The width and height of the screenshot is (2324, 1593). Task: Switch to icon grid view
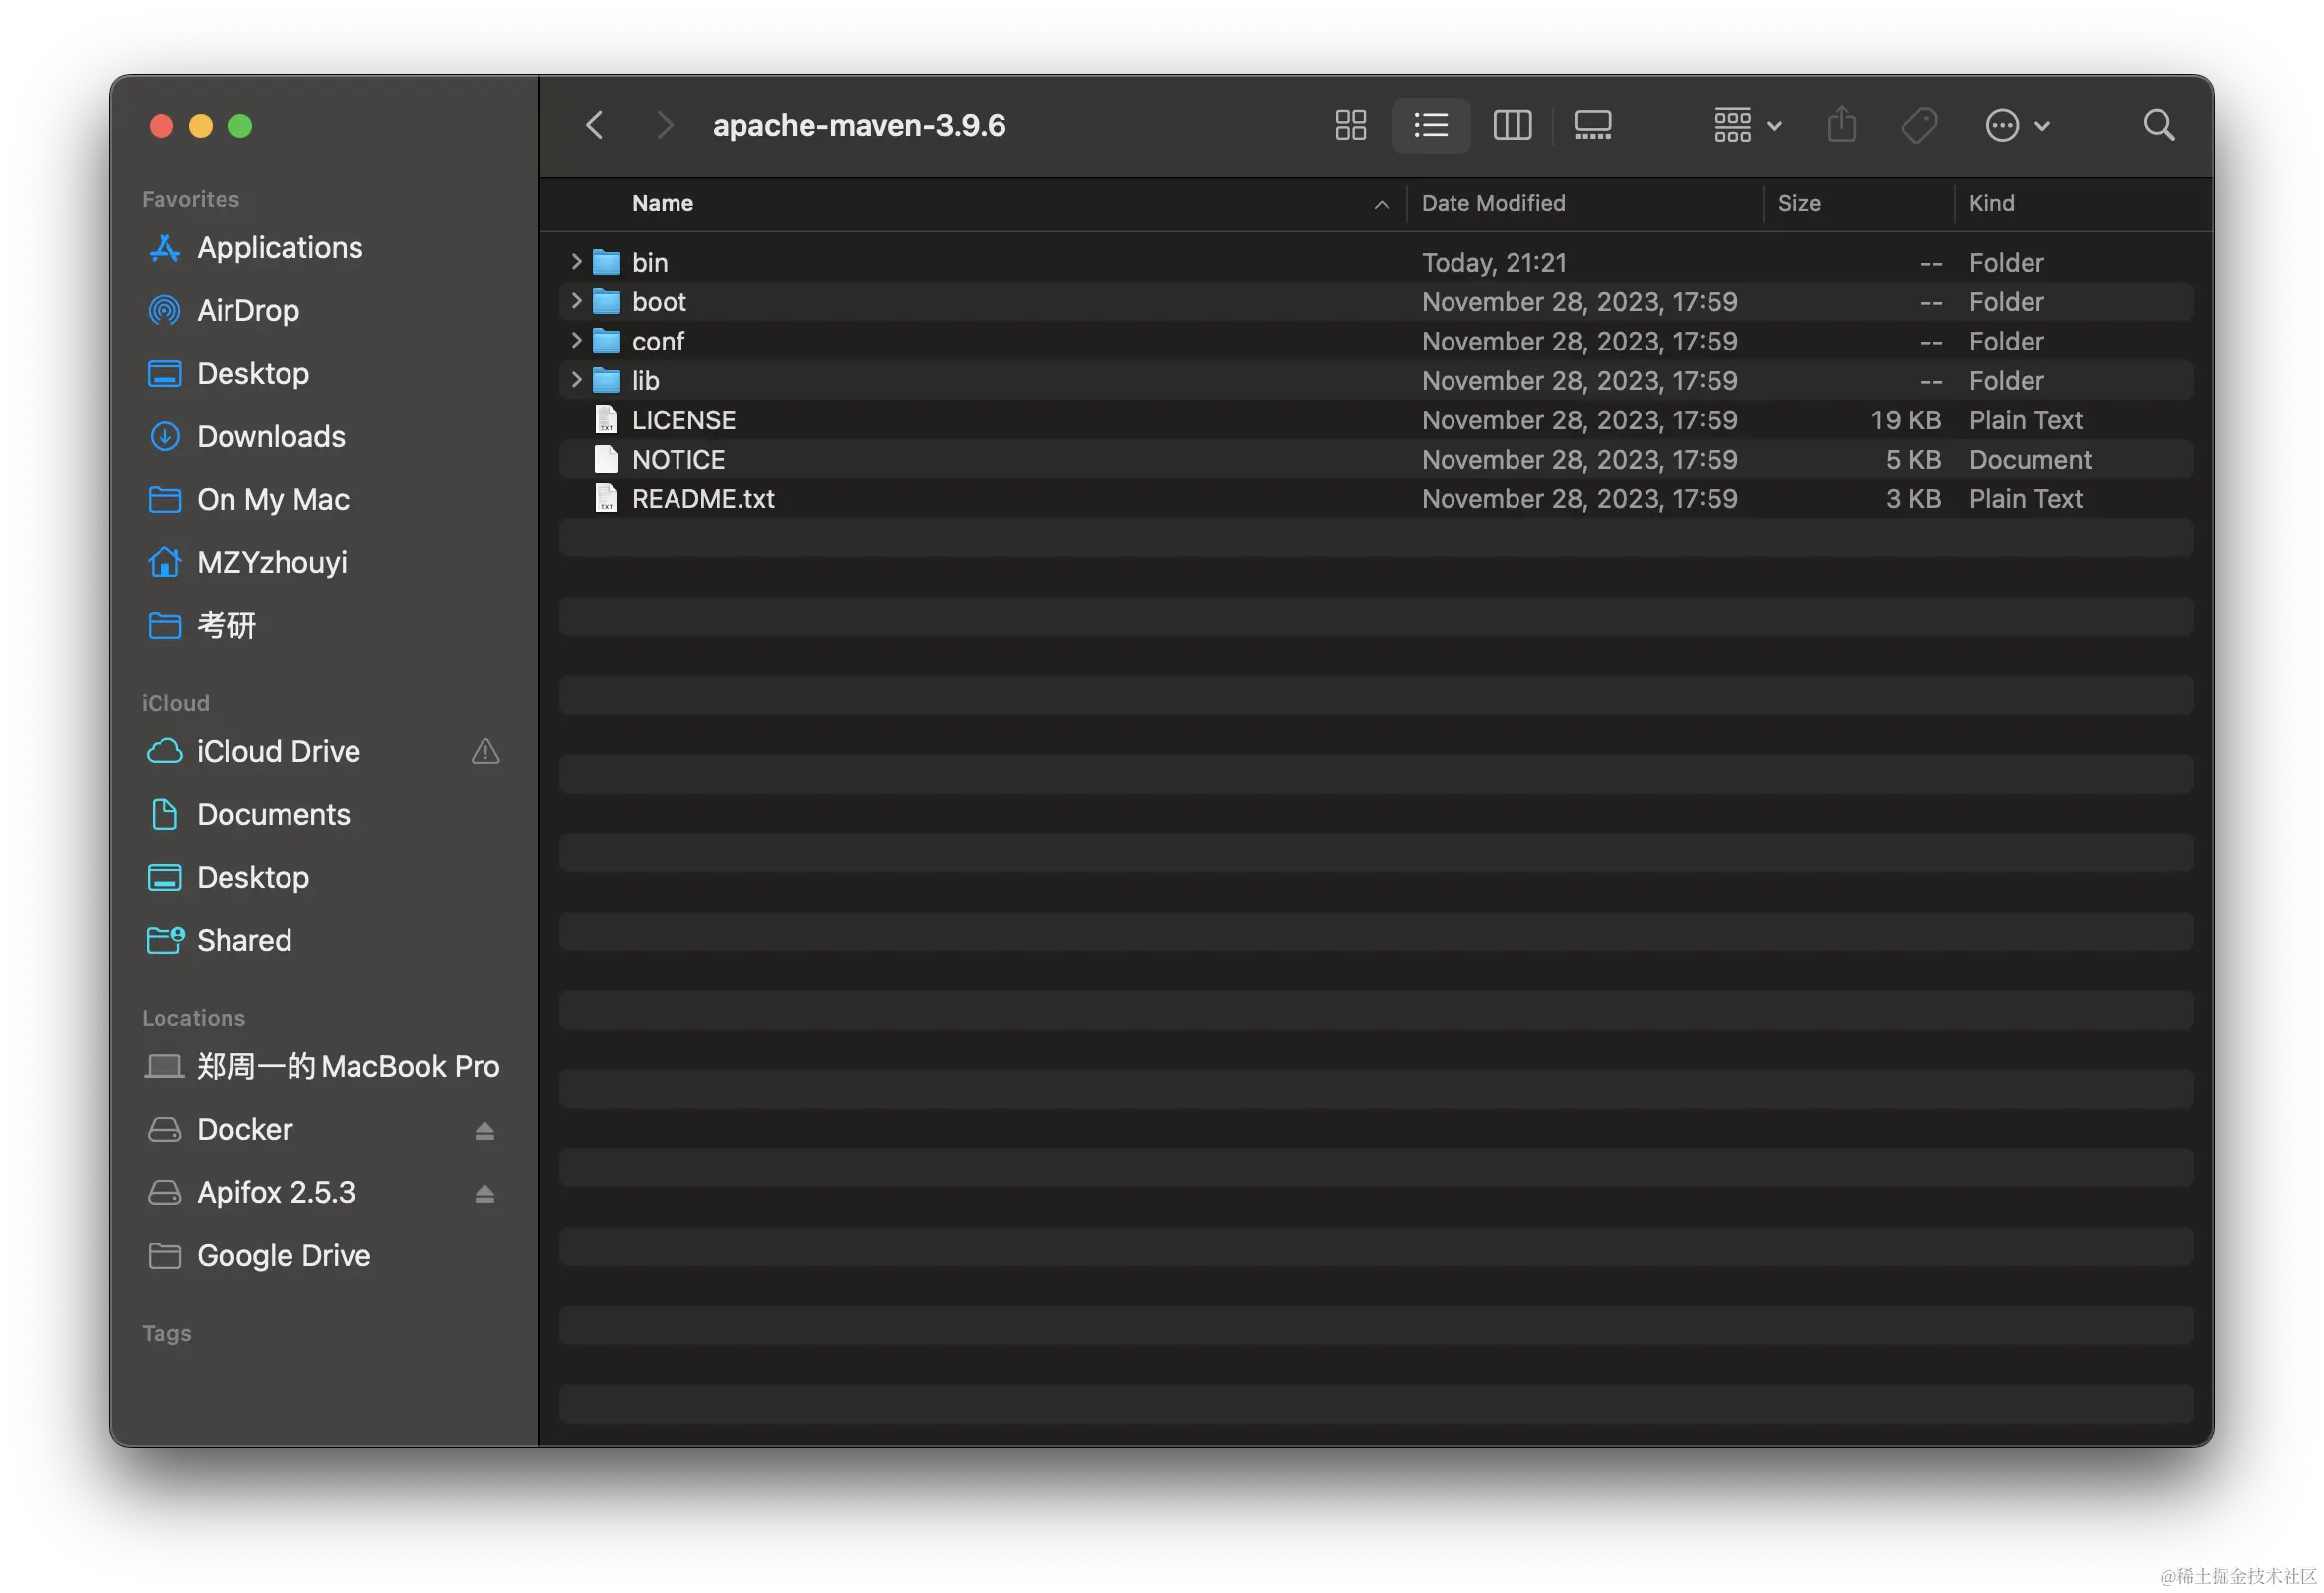(1350, 126)
